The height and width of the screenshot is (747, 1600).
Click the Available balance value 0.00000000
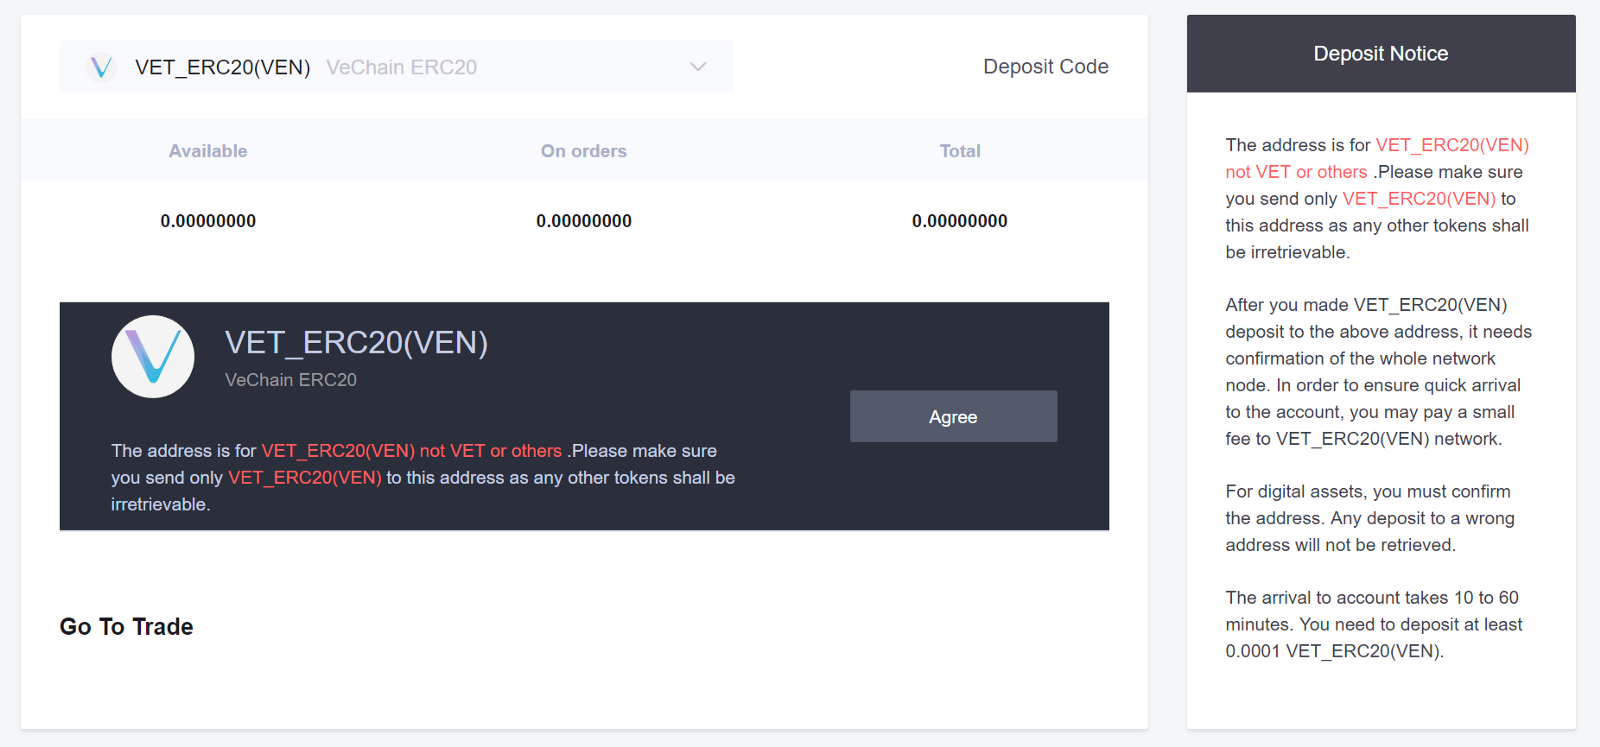coord(208,221)
